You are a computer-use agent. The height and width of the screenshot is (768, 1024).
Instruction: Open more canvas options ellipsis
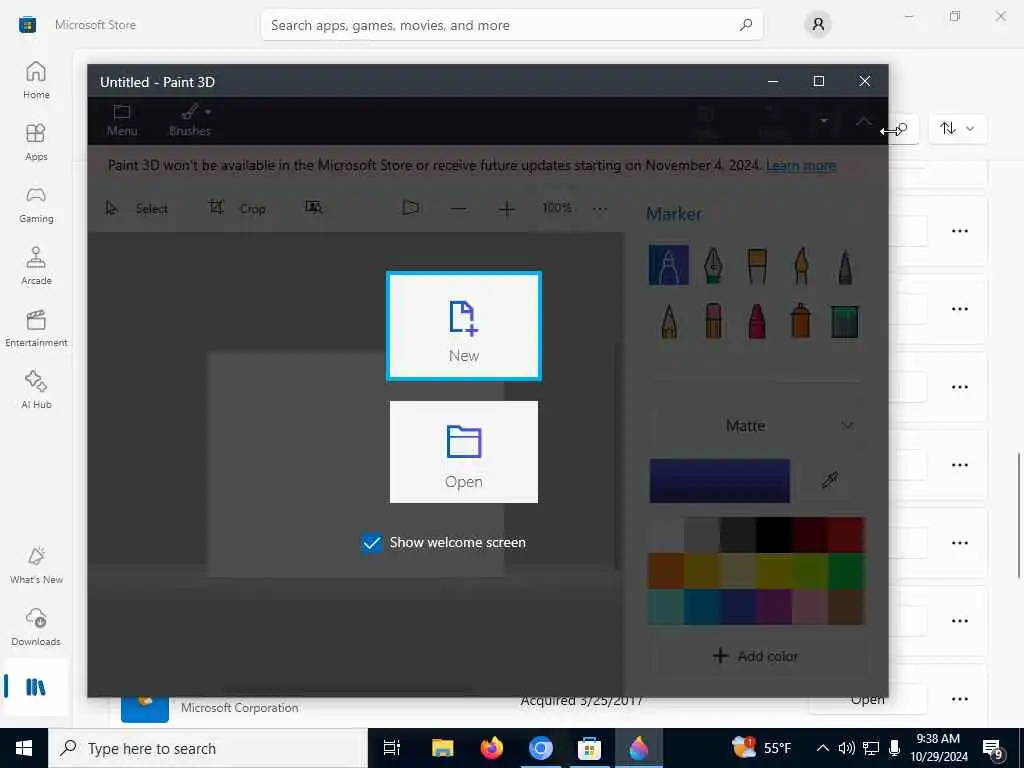click(x=600, y=209)
